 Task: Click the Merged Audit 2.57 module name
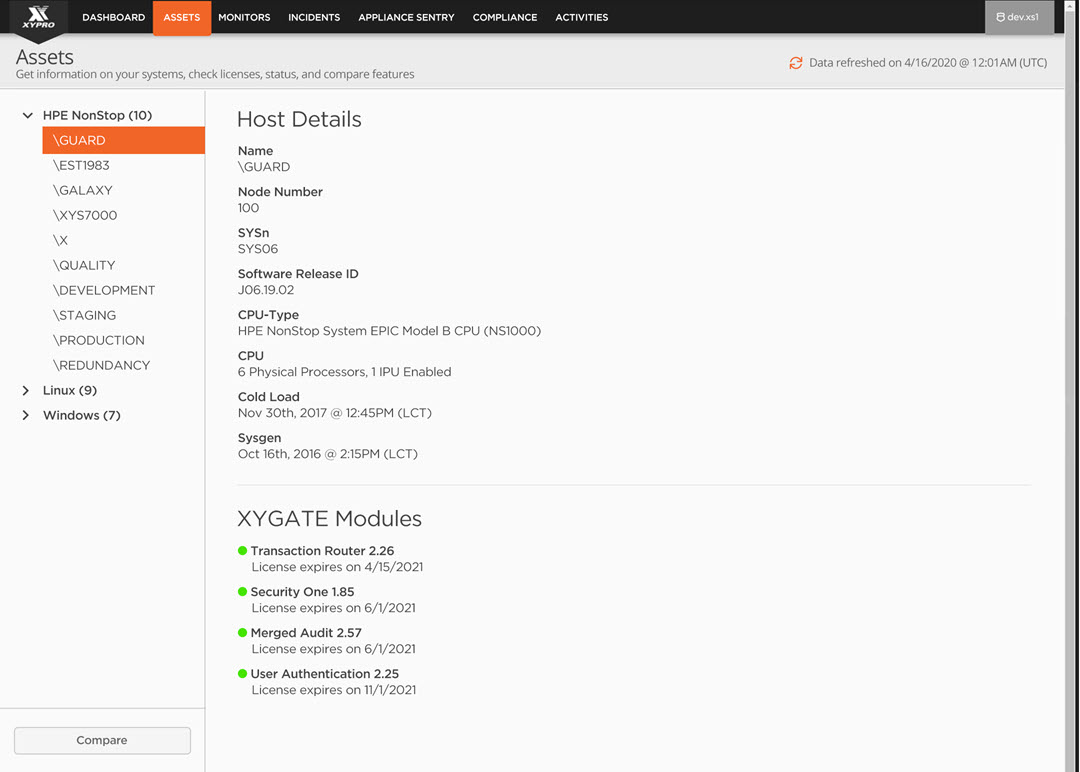(x=306, y=633)
